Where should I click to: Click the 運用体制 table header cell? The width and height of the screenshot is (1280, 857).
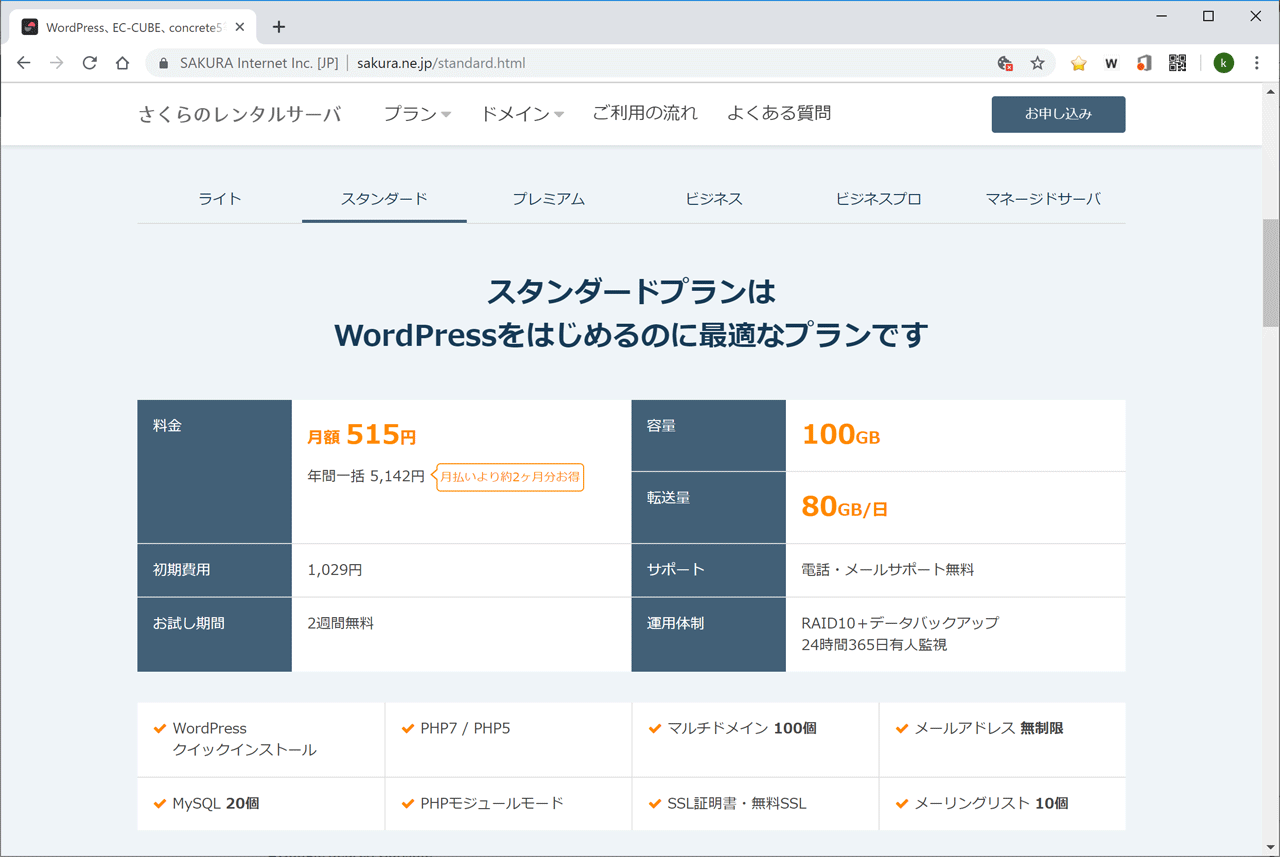(709, 634)
